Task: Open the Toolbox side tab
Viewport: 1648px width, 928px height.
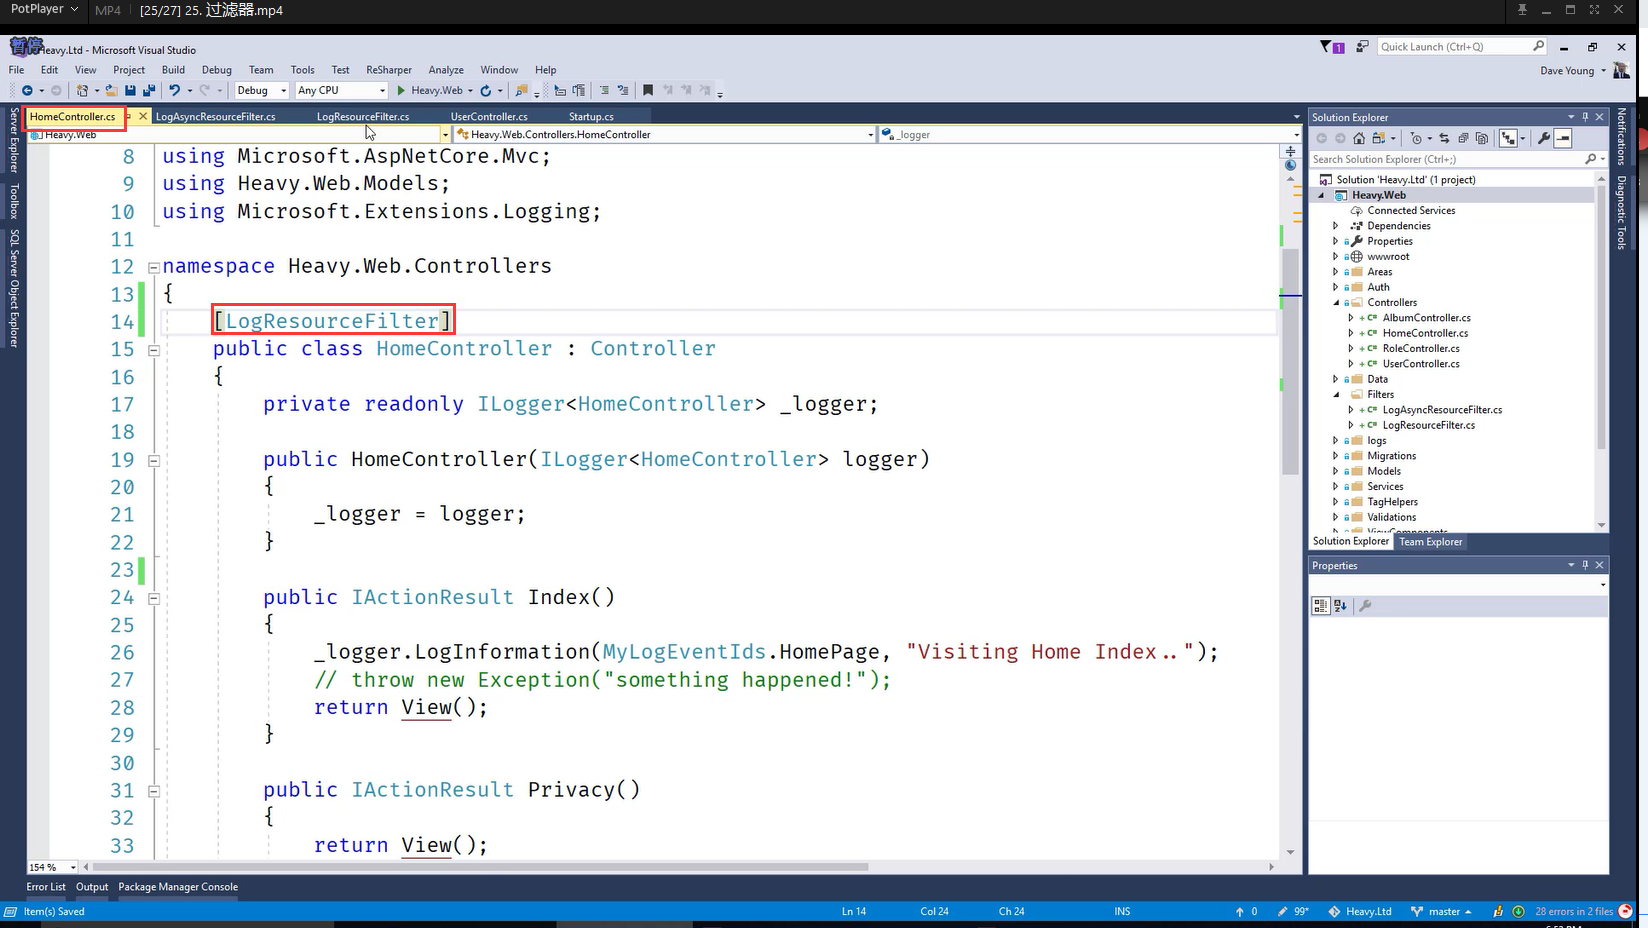Action: tap(14, 201)
